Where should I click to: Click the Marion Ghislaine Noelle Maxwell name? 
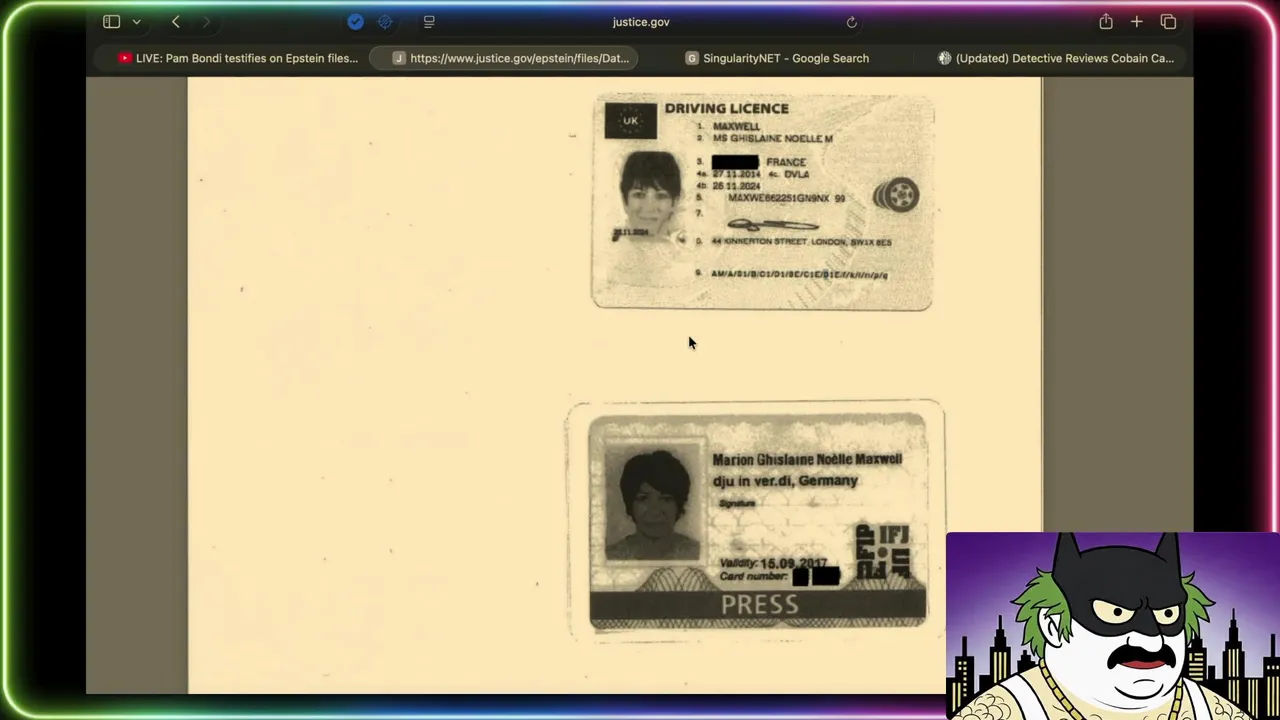(x=807, y=459)
